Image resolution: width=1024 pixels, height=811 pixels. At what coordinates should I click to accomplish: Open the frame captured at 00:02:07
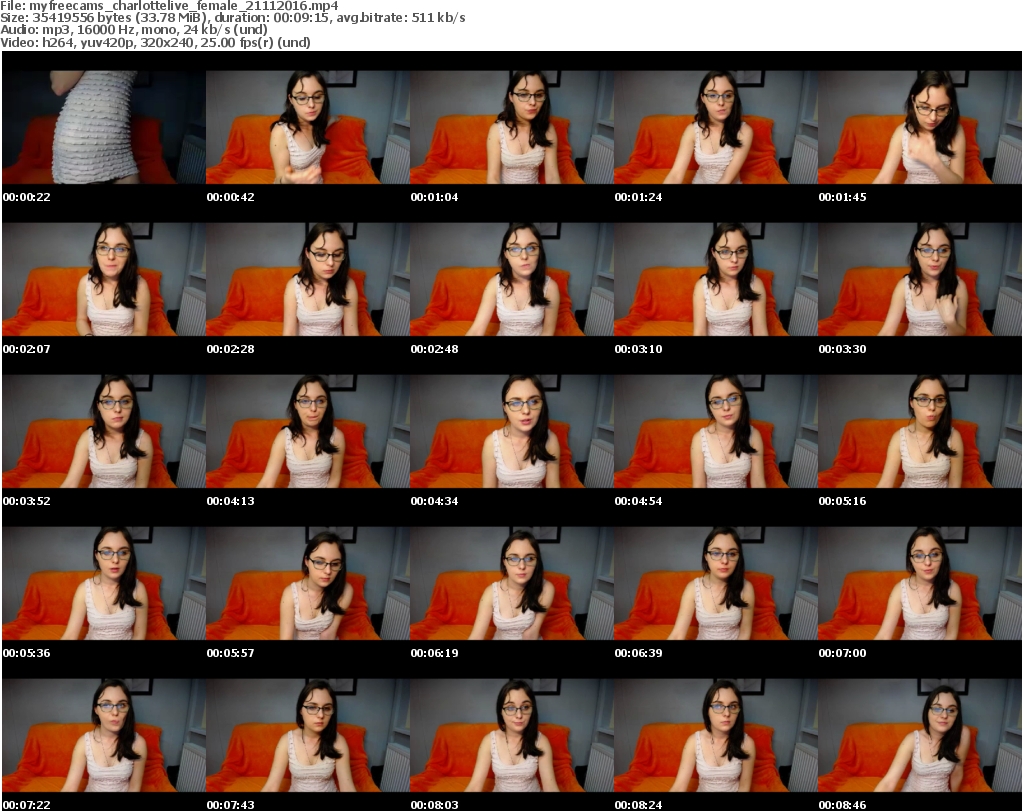104,279
